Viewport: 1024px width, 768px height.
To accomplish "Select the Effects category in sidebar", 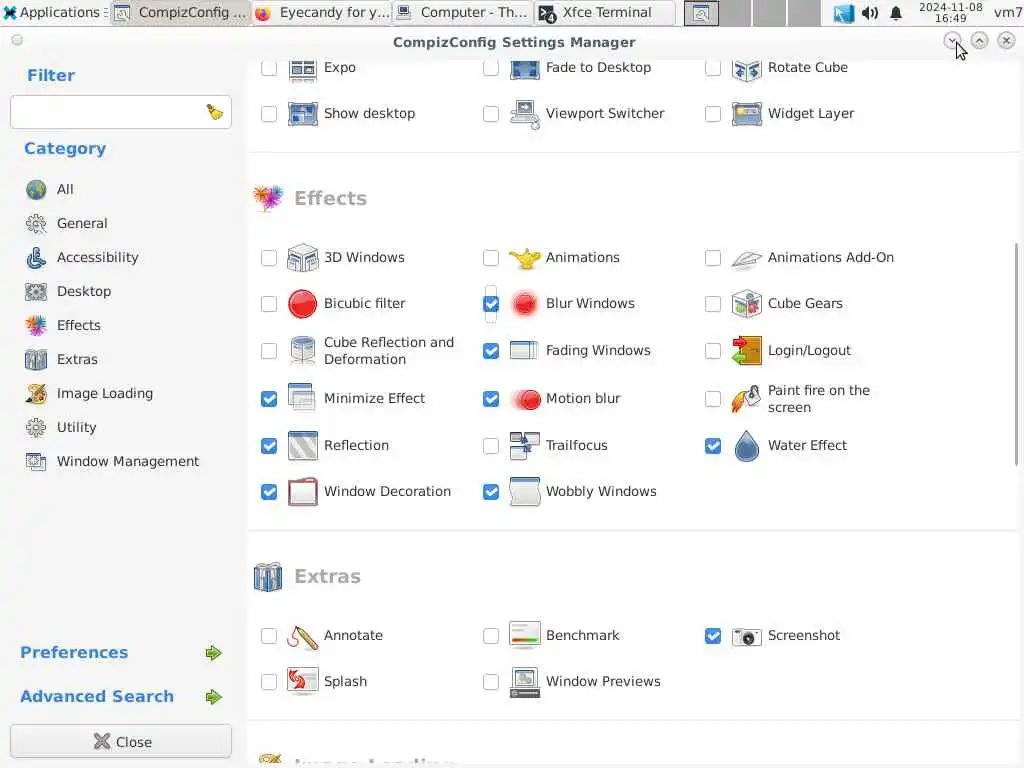I will (x=63, y=325).
